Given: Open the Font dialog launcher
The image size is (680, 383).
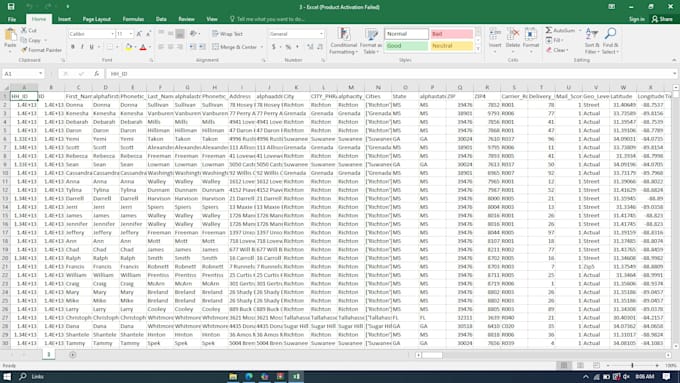Looking at the screenshot, I should tap(151, 60).
